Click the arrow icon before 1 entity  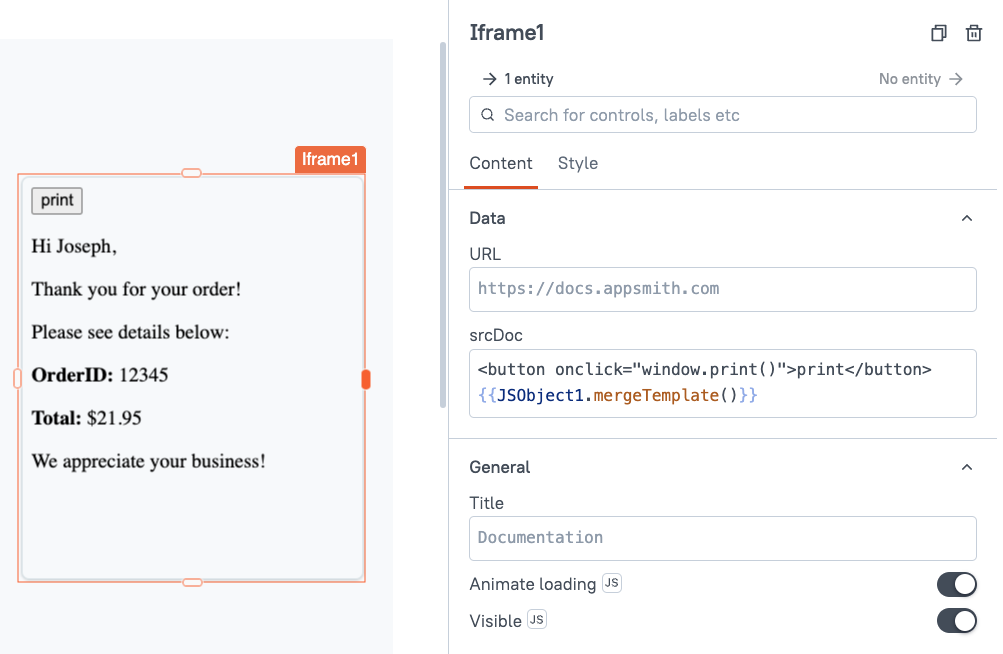489,78
